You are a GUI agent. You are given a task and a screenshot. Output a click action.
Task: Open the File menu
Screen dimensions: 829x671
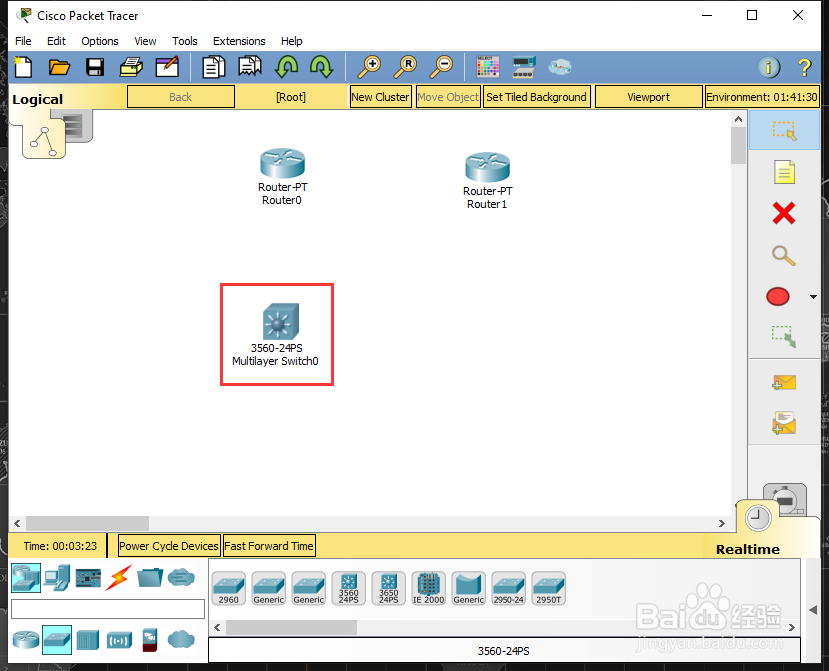(23, 41)
